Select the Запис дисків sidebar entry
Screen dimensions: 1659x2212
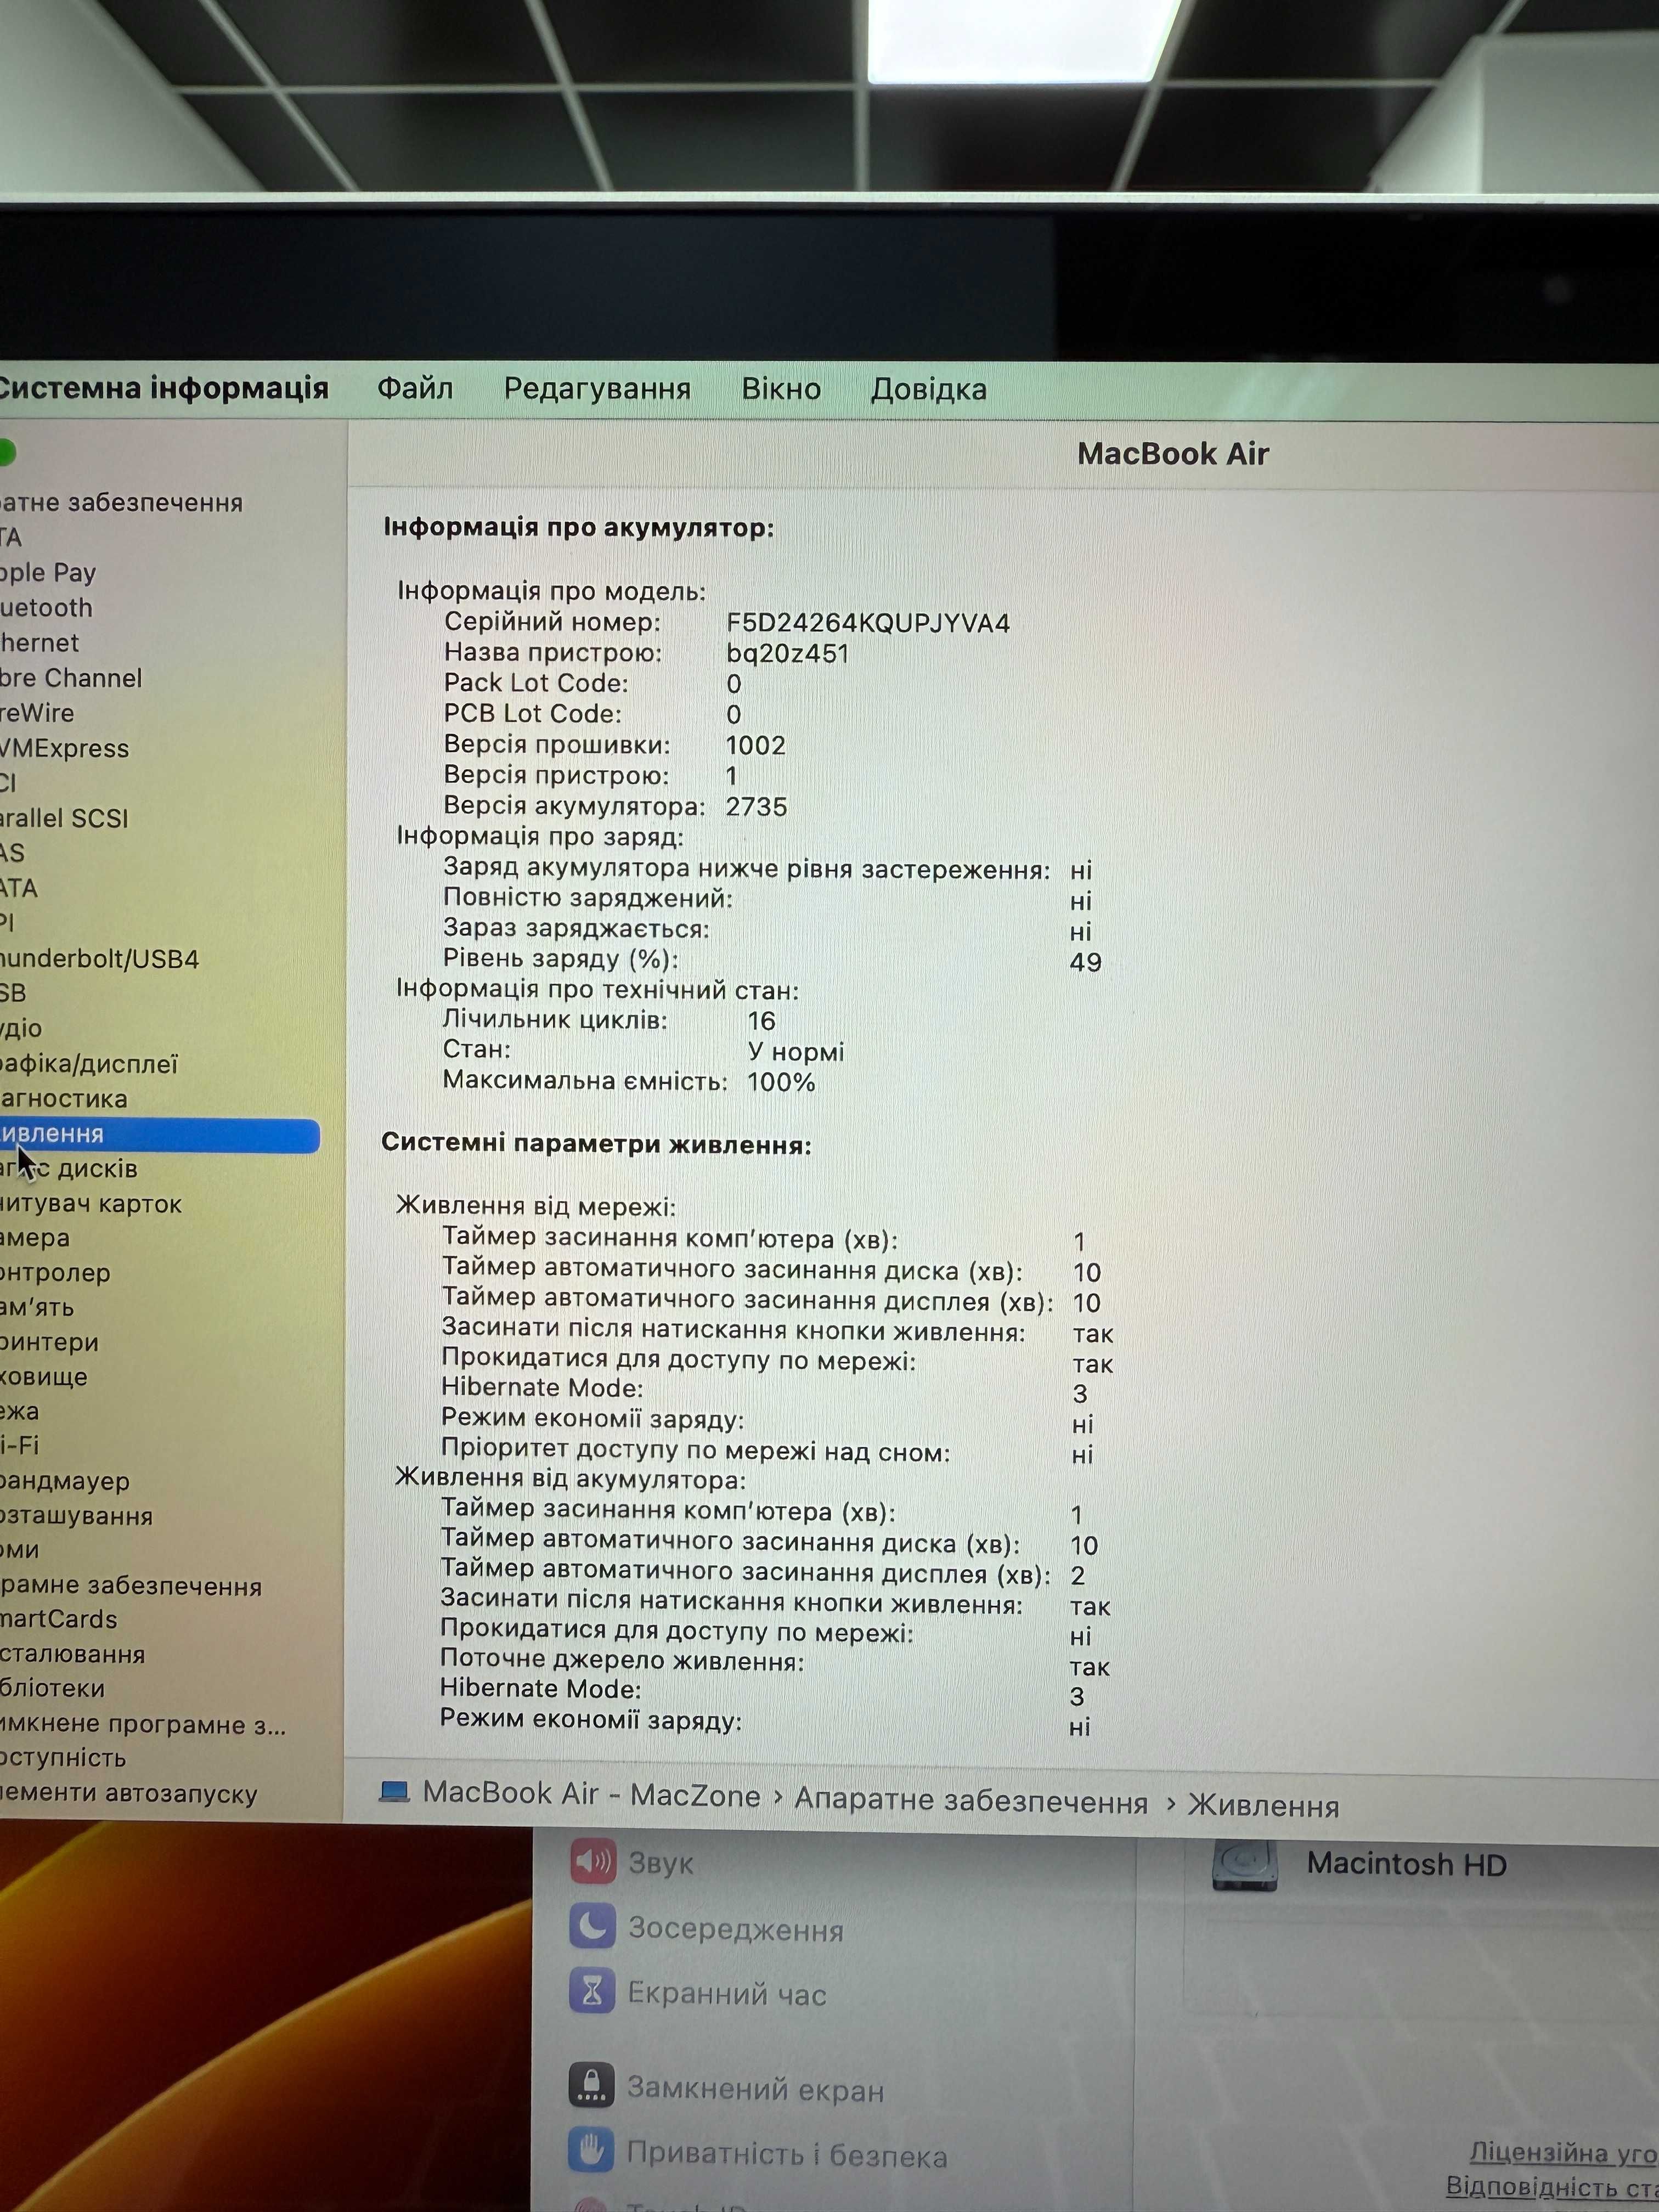point(69,1169)
